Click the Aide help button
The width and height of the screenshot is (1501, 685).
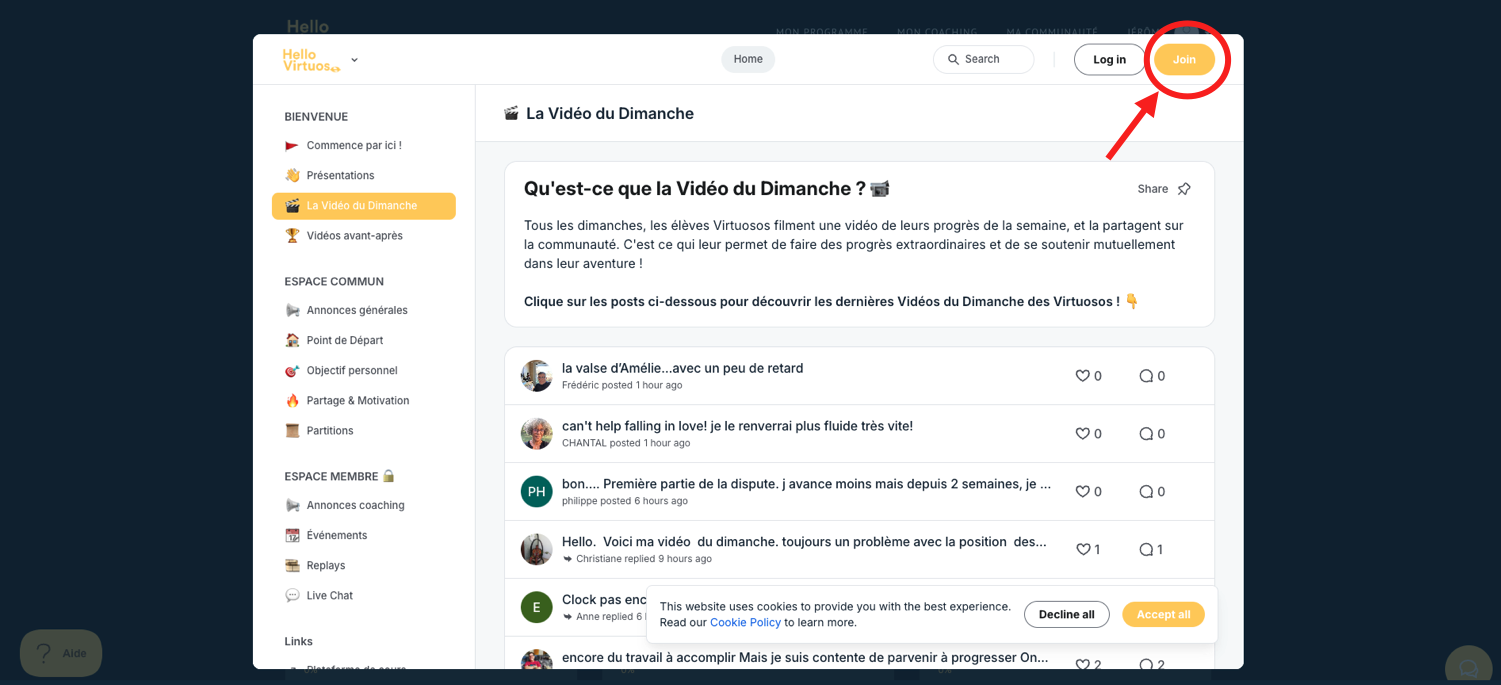(61, 653)
